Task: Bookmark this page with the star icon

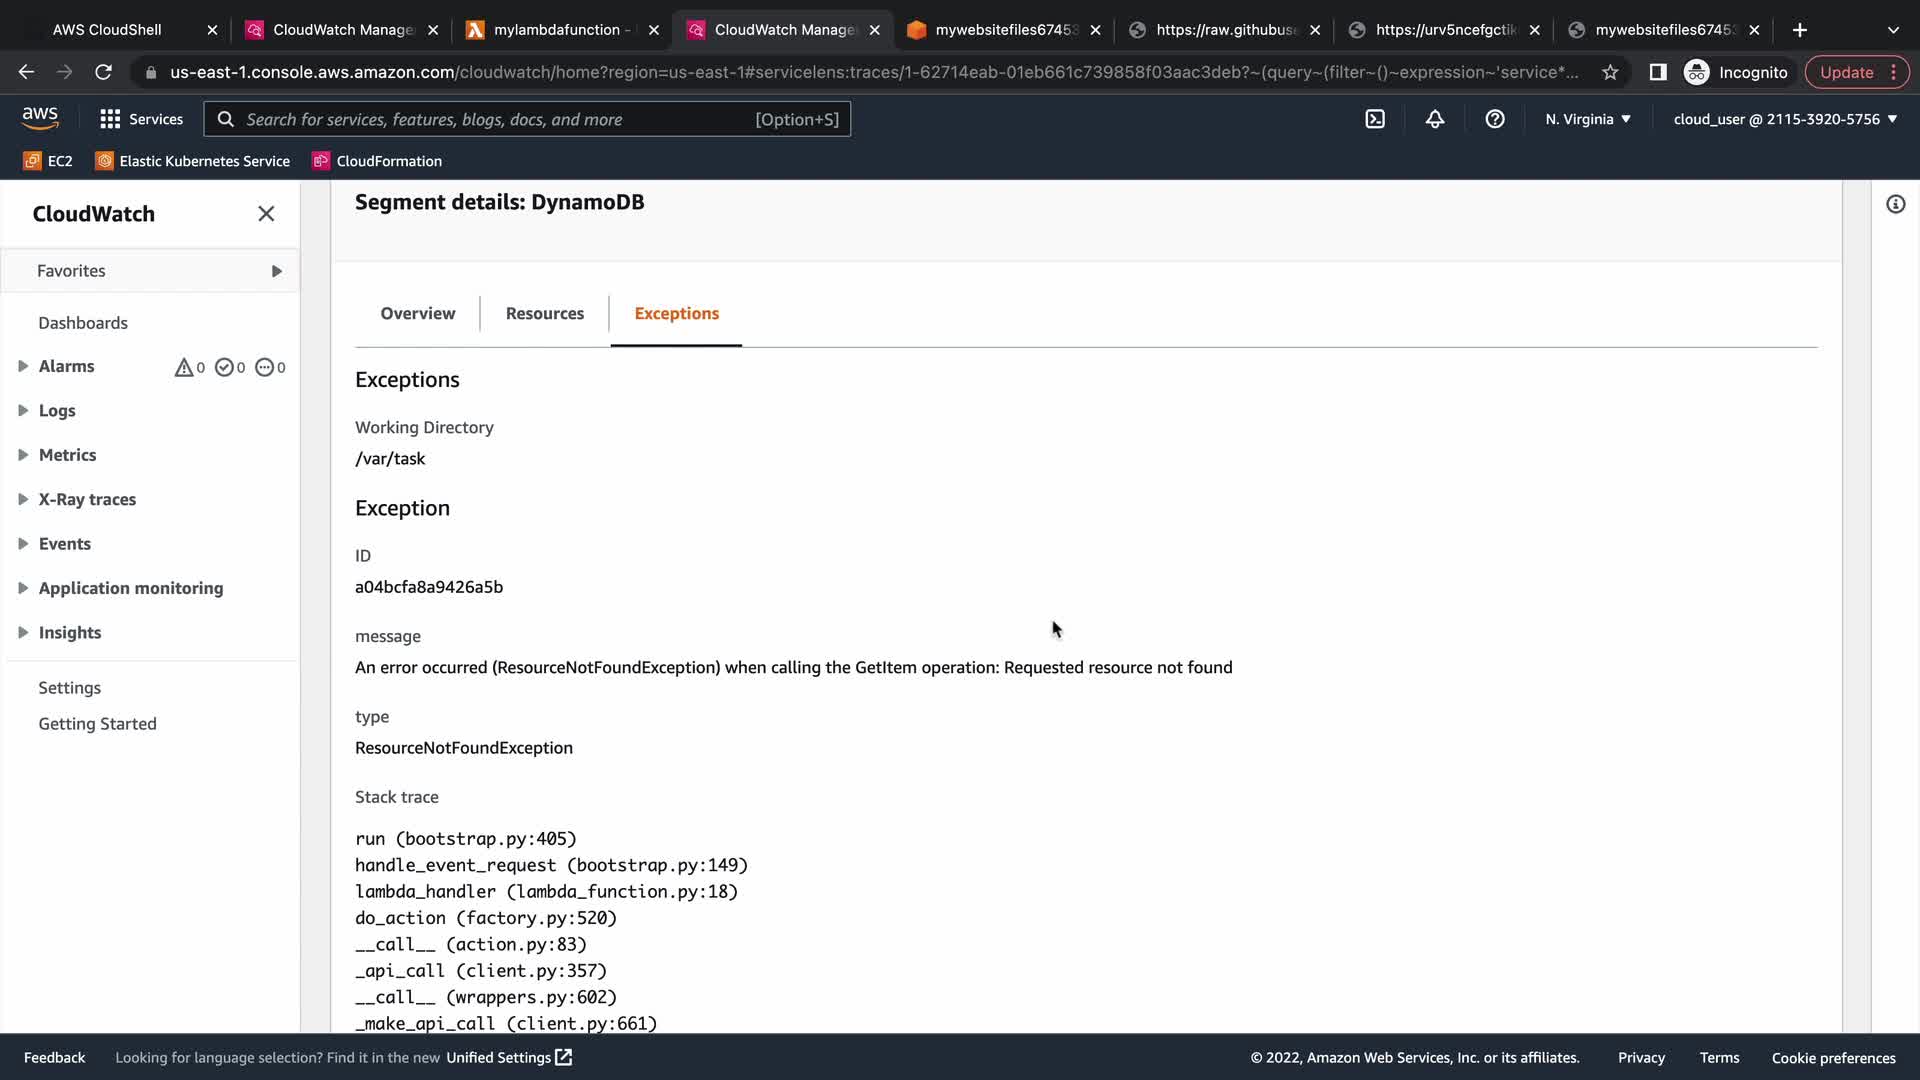Action: pos(1610,72)
